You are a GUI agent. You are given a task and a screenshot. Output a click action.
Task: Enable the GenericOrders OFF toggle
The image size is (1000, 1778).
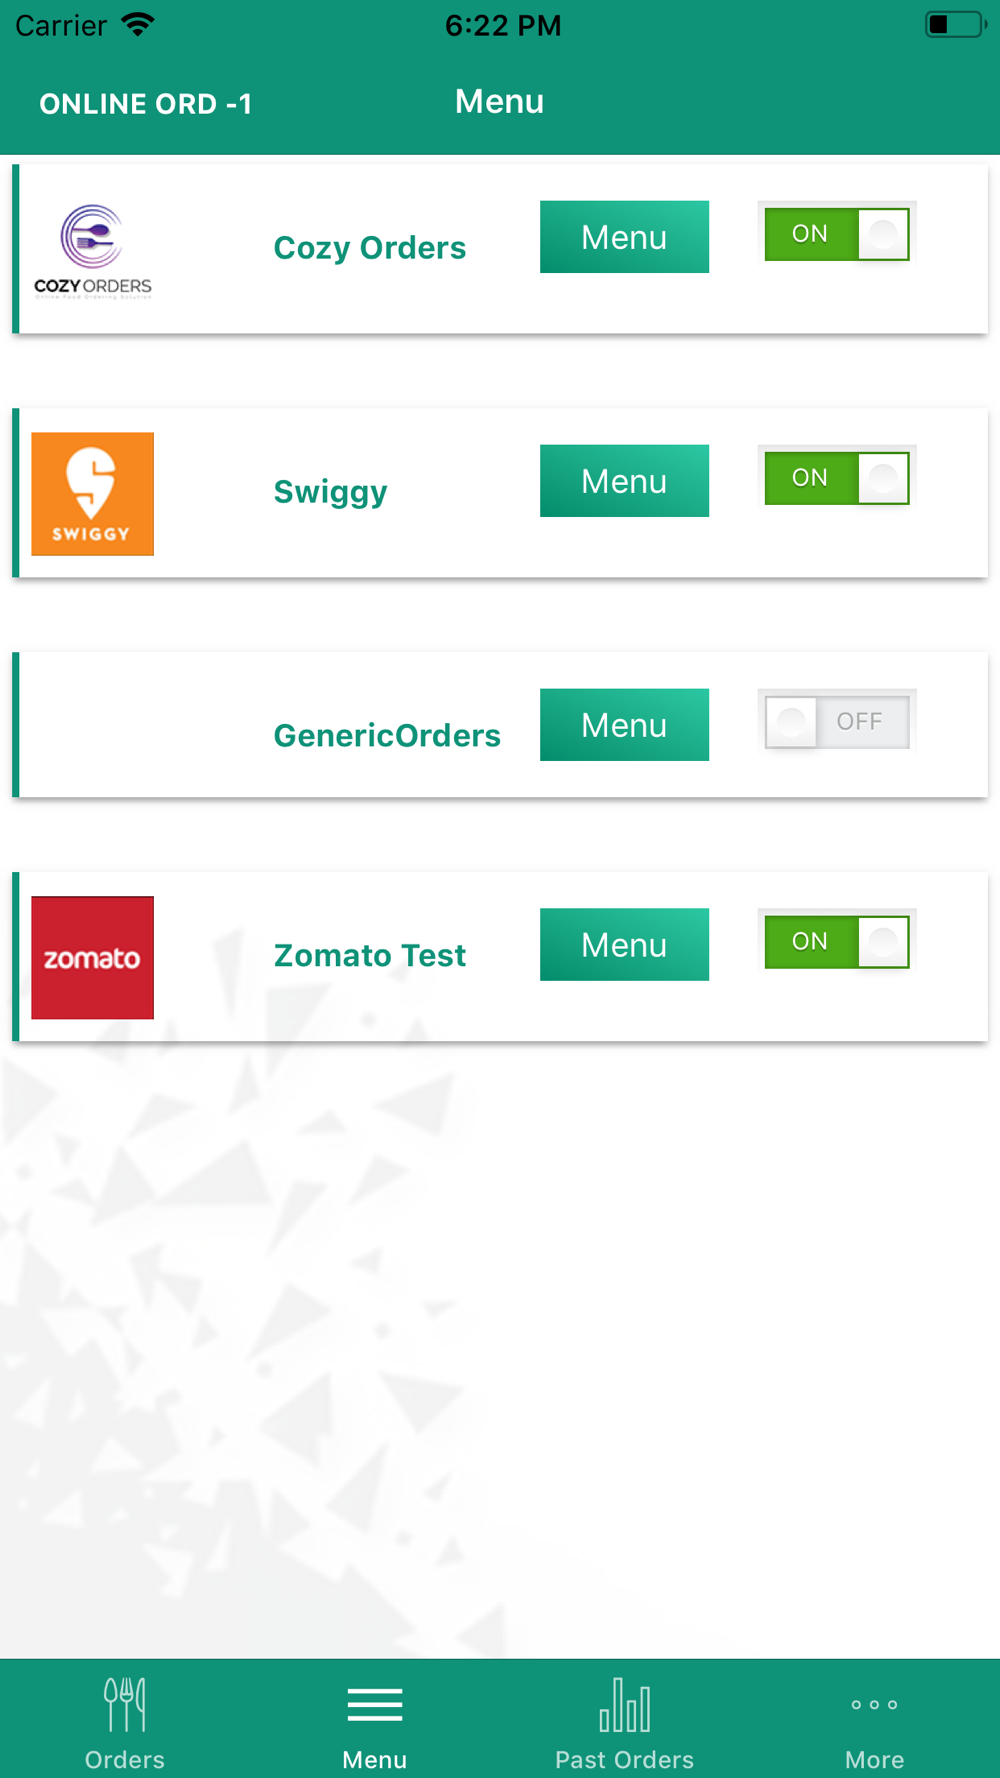tap(837, 722)
